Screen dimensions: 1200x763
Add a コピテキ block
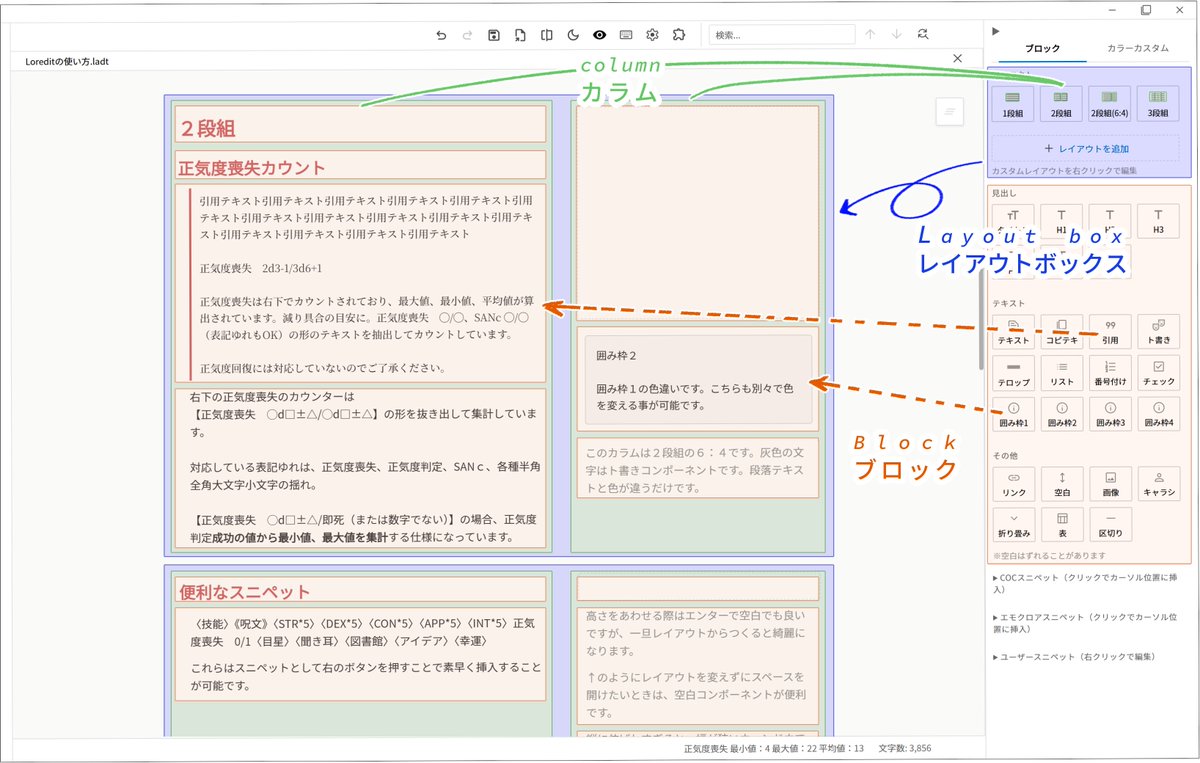1061,332
